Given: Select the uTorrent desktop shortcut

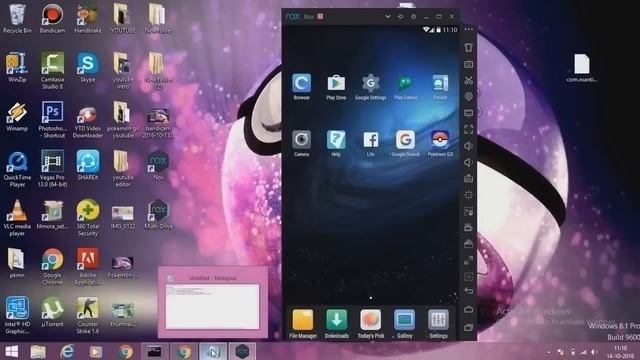Looking at the screenshot, I should pyautogui.click(x=52, y=313).
